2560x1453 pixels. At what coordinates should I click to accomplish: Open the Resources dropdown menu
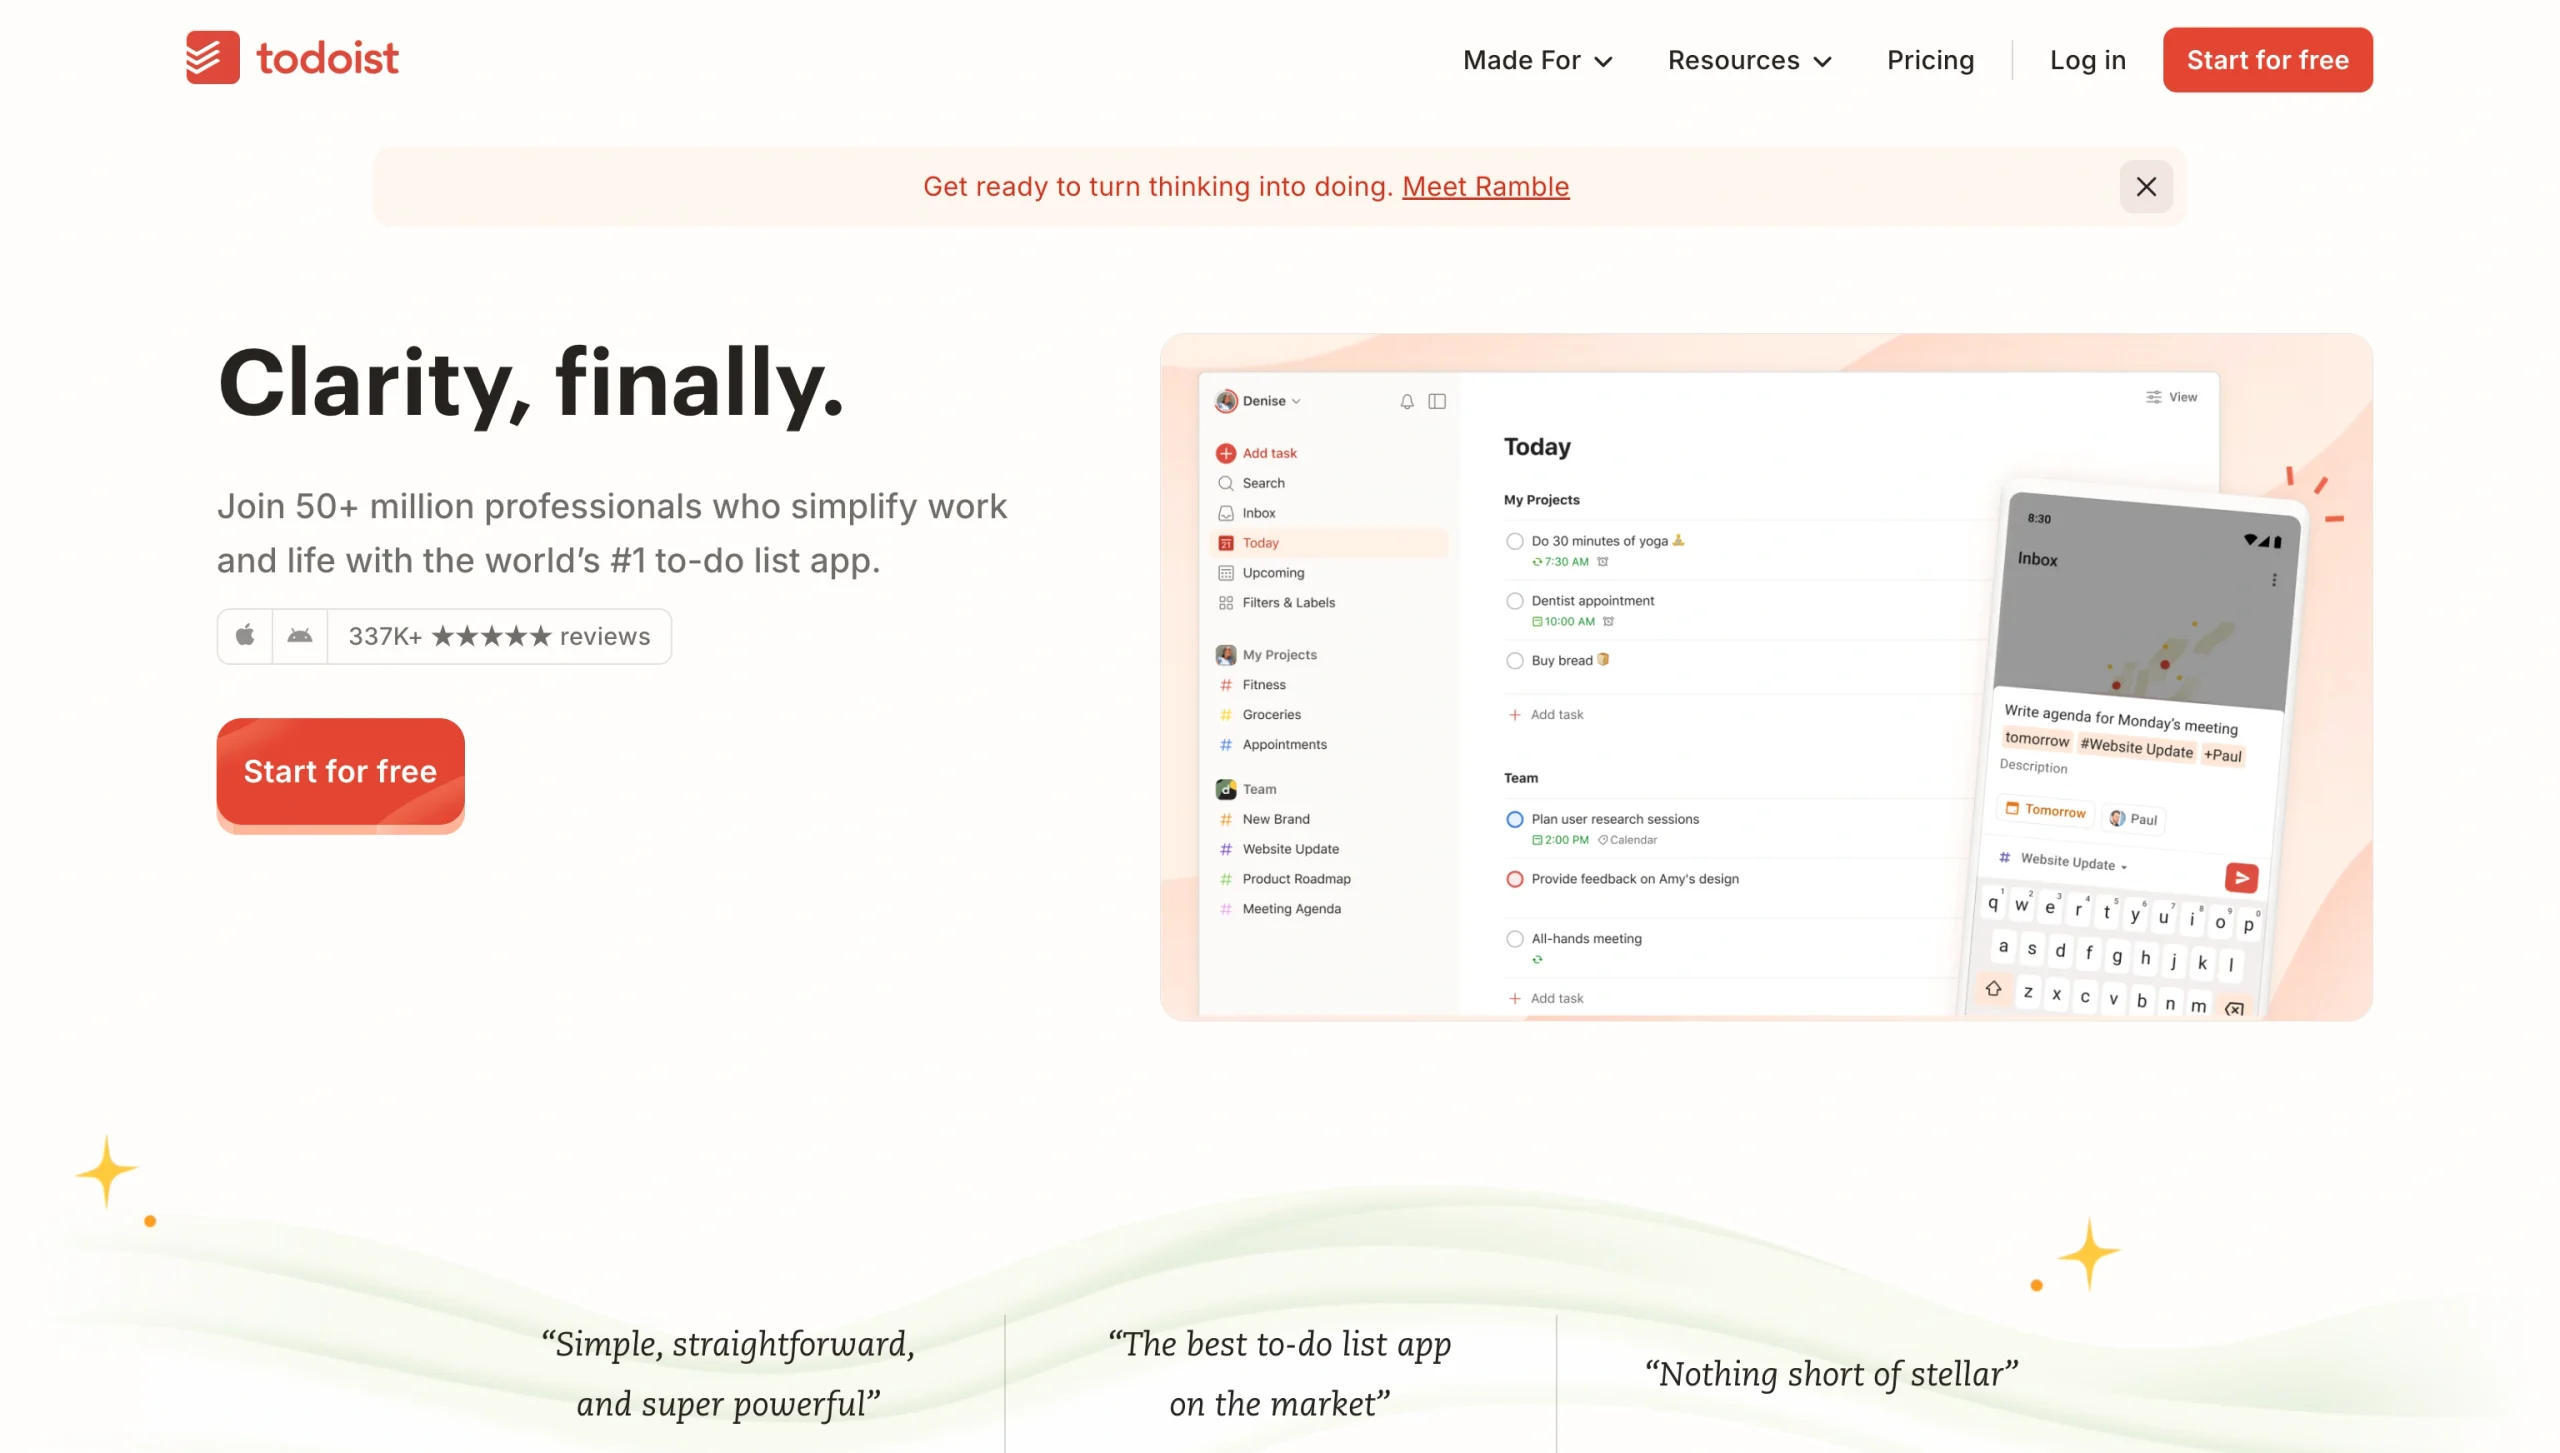click(1750, 60)
